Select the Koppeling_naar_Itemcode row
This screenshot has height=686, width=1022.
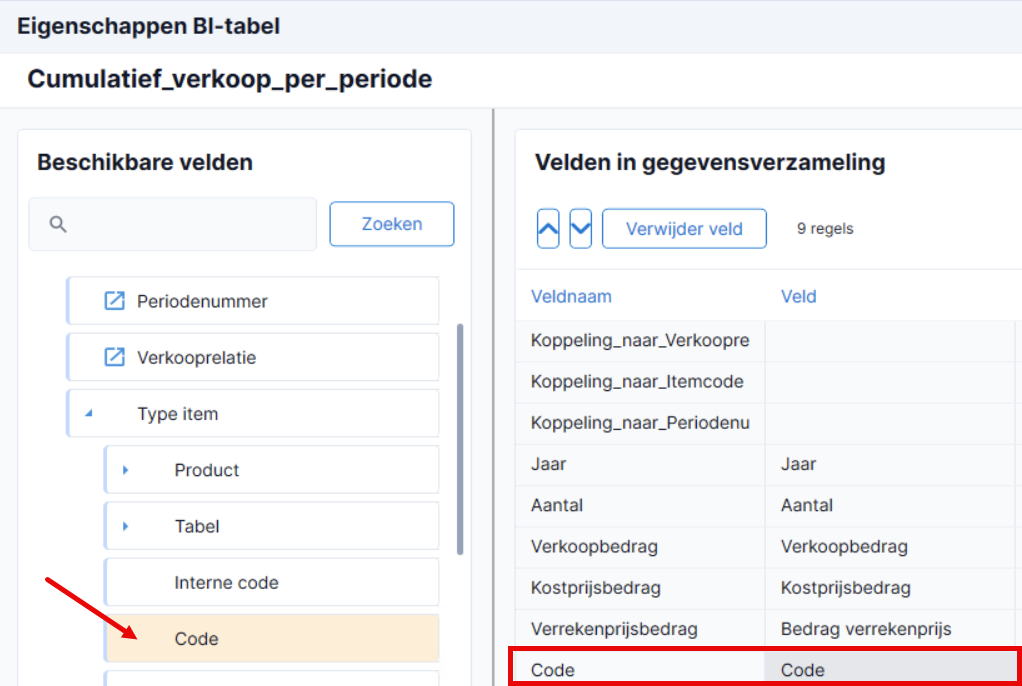(768, 381)
